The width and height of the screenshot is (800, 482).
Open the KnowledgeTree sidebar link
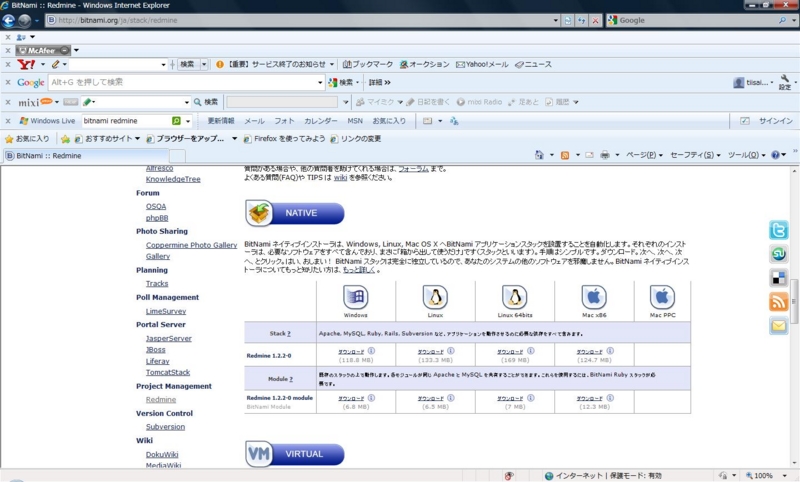click(x=173, y=179)
